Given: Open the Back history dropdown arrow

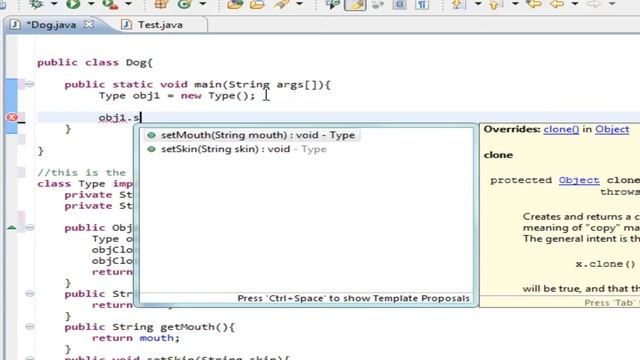Looking at the screenshot, I should pyautogui.click(x=575, y=4).
